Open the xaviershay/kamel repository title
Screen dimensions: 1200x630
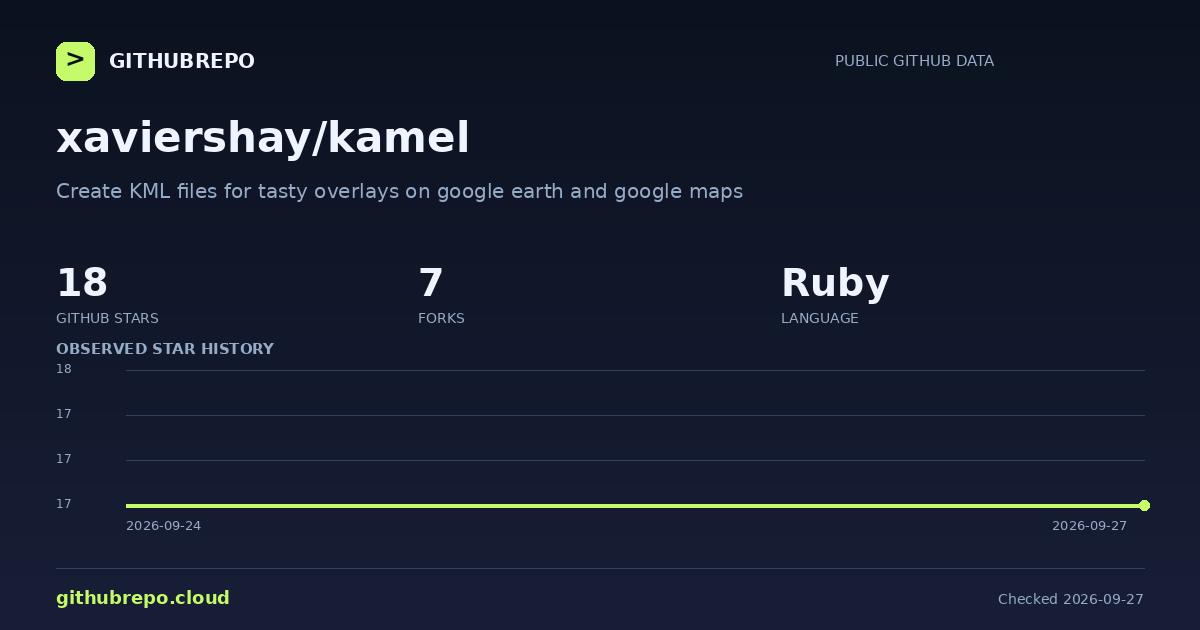263,138
